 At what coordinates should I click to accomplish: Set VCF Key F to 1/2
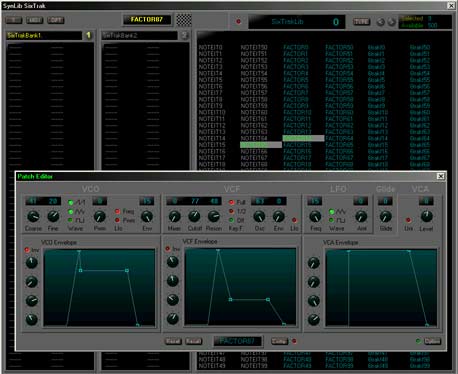pos(231,211)
